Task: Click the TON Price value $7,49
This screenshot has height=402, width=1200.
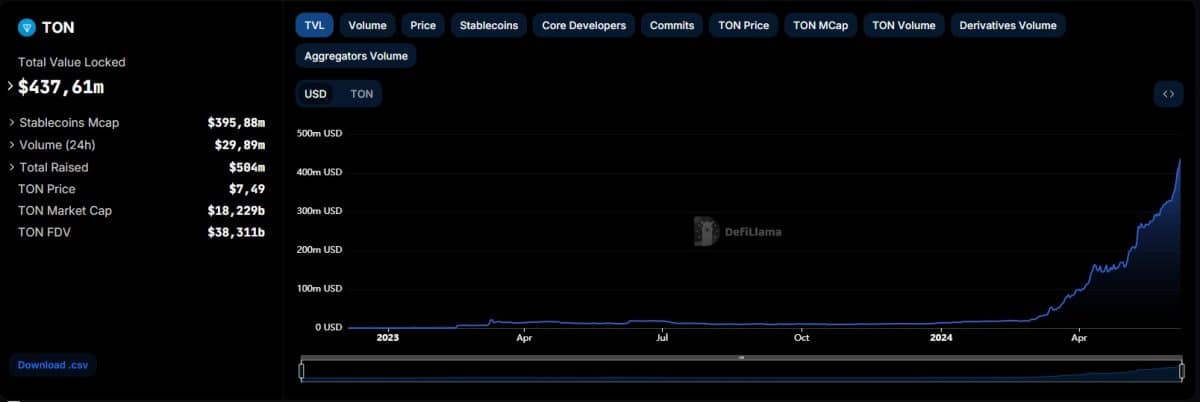Action: pos(246,189)
